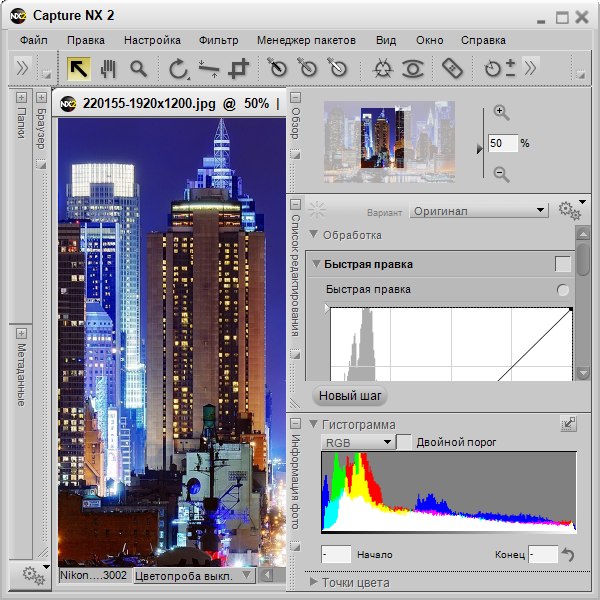Collapse the Обзор panel
This screenshot has height=600, width=600.
[295, 98]
